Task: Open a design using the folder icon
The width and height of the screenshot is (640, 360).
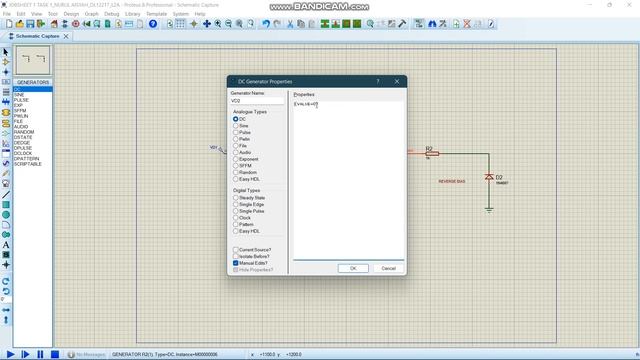Action: pos(20,24)
